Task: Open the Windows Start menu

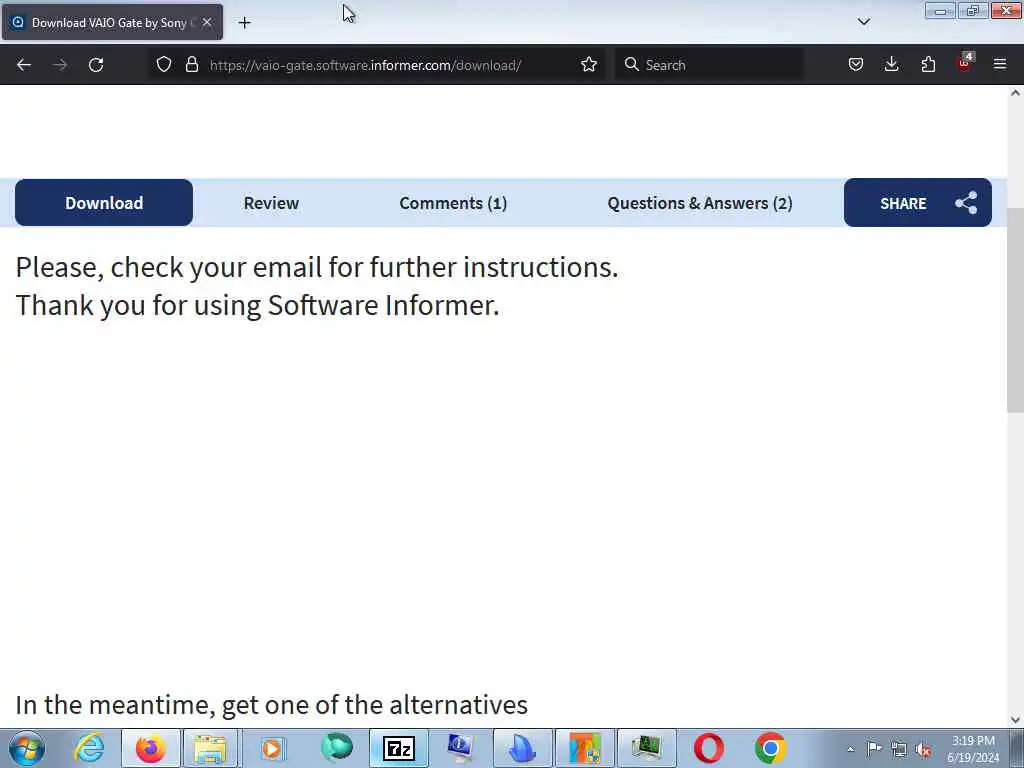Action: click(27, 748)
